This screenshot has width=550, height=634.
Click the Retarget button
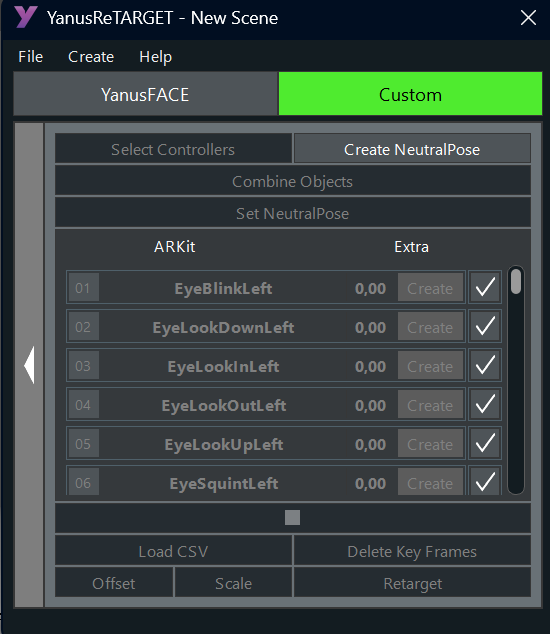(x=412, y=583)
